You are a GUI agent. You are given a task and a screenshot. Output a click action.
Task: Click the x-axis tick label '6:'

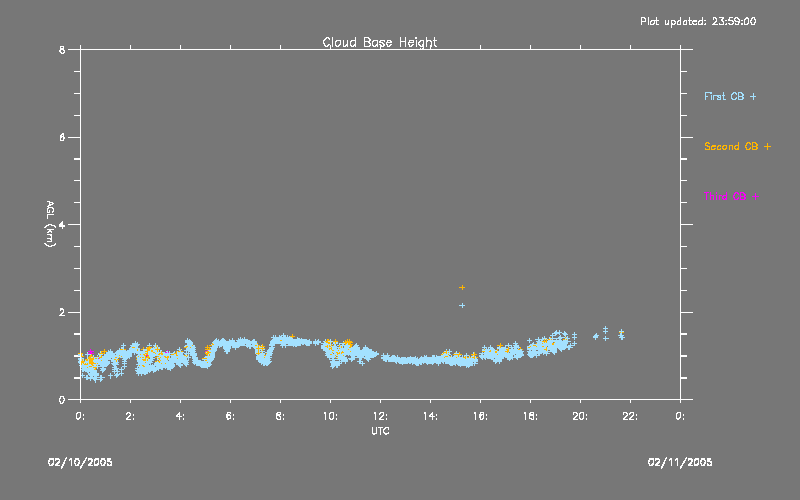(x=230, y=416)
